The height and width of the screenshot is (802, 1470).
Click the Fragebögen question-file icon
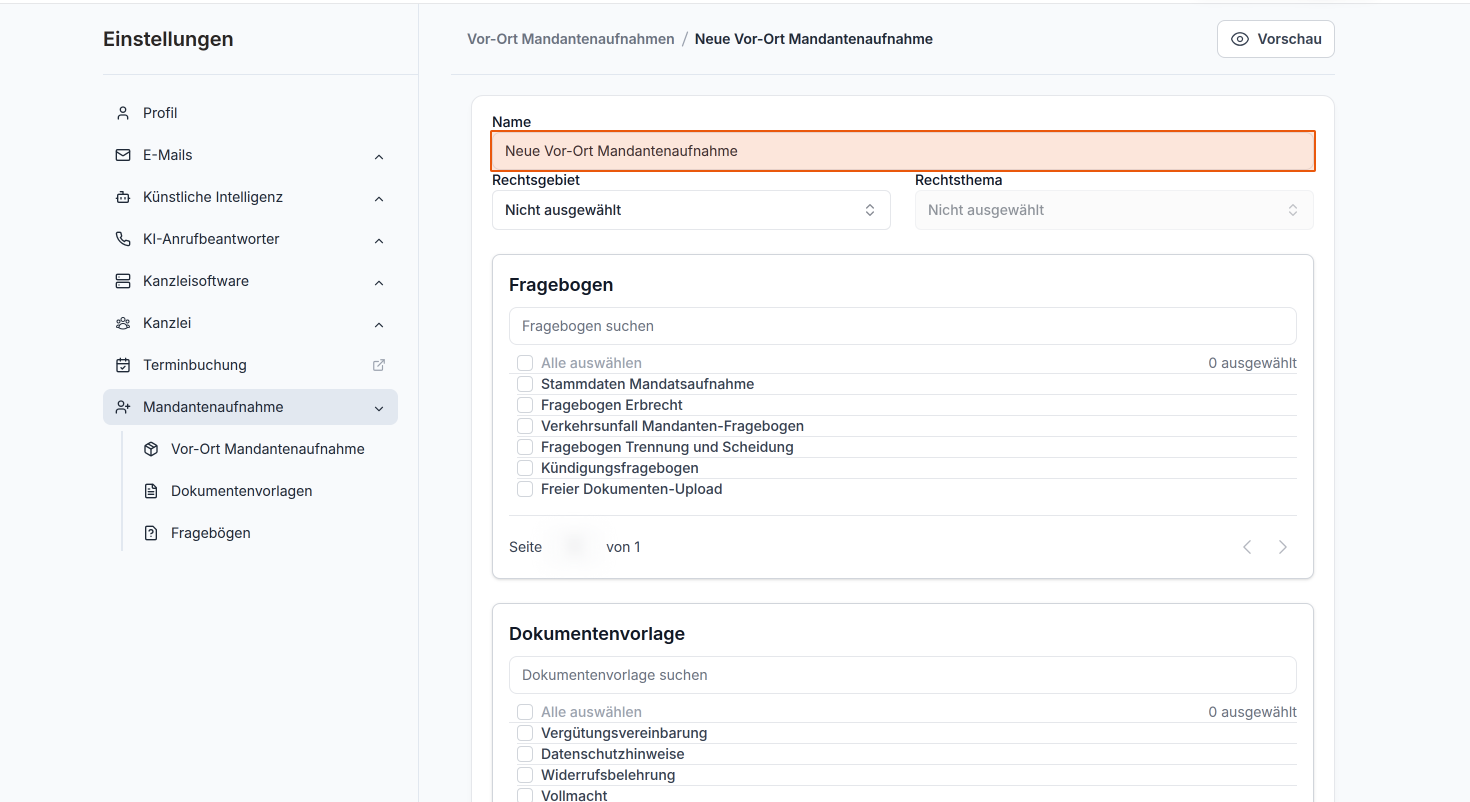[x=151, y=533]
